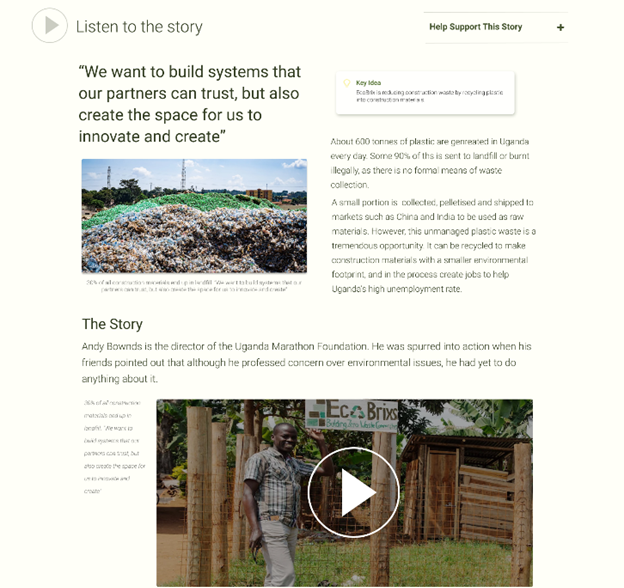Click the Andy Bownds introduction paragraph
This screenshot has width=624, height=588.
[306, 362]
